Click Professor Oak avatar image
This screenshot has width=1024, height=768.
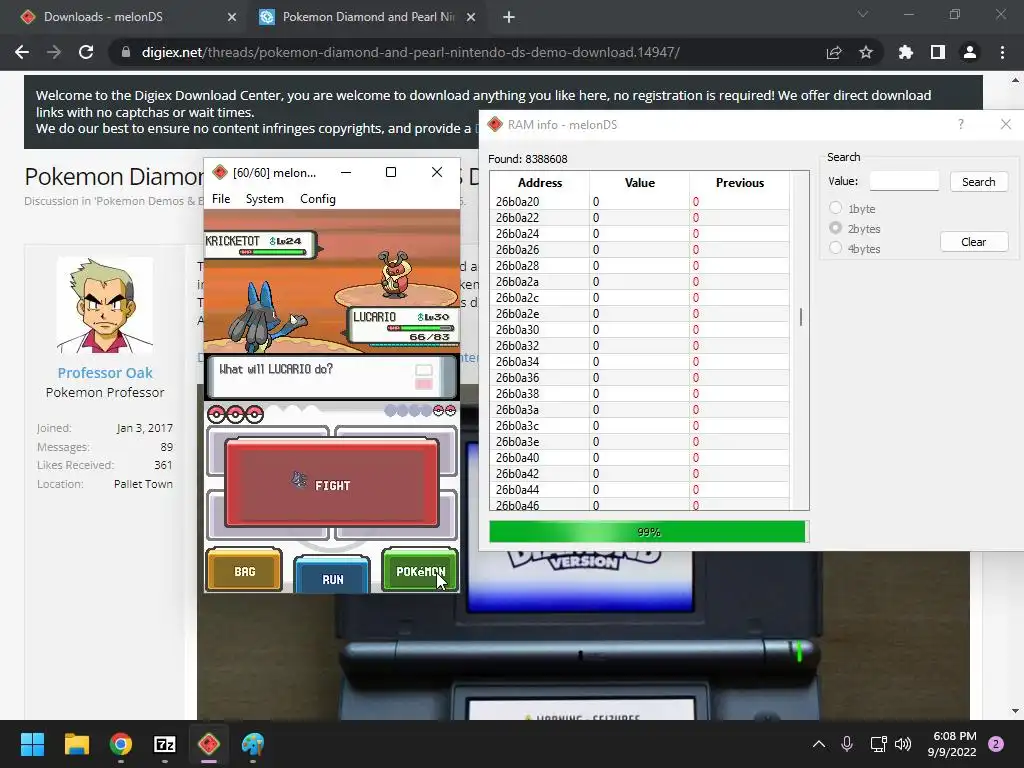104,305
